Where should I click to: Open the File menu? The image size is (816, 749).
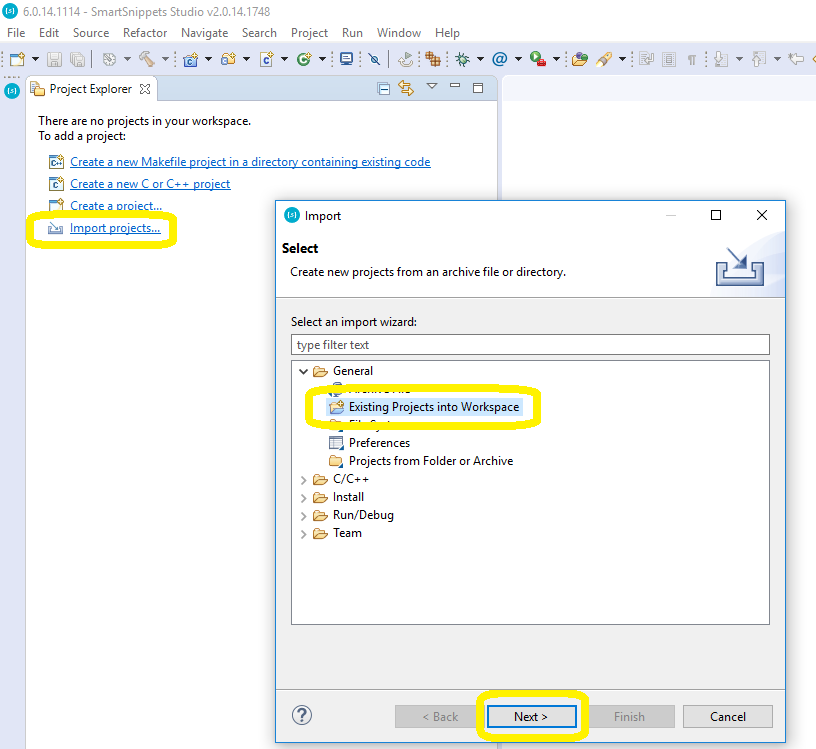(16, 33)
